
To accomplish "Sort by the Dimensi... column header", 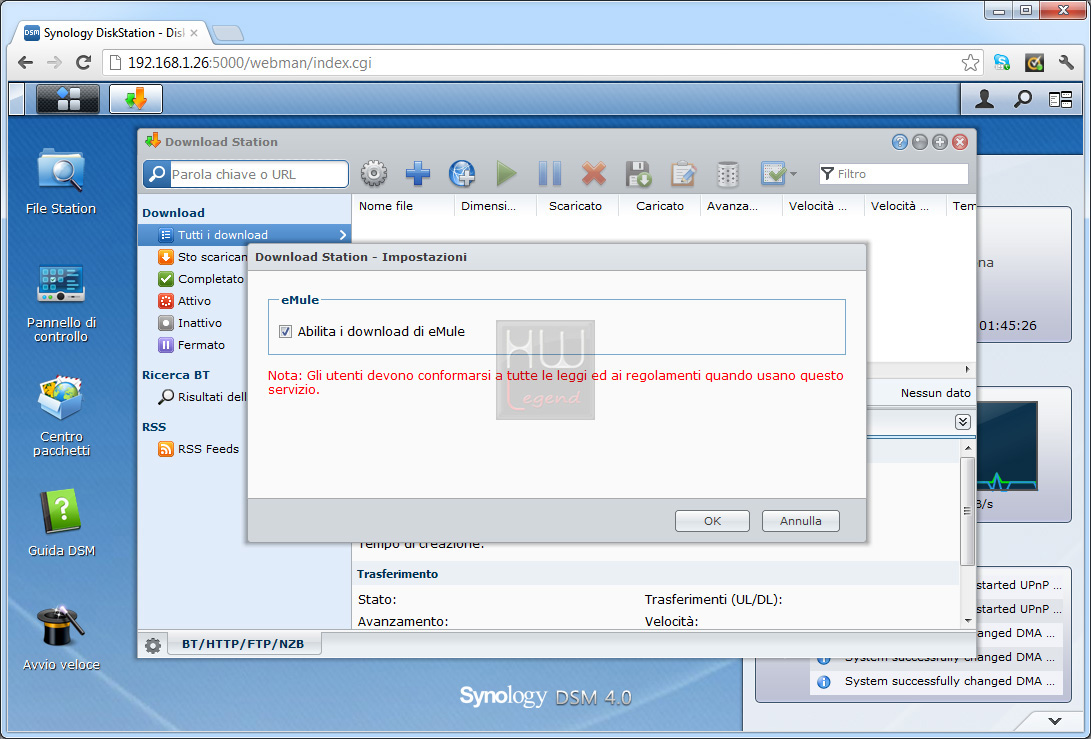I will 495,206.
